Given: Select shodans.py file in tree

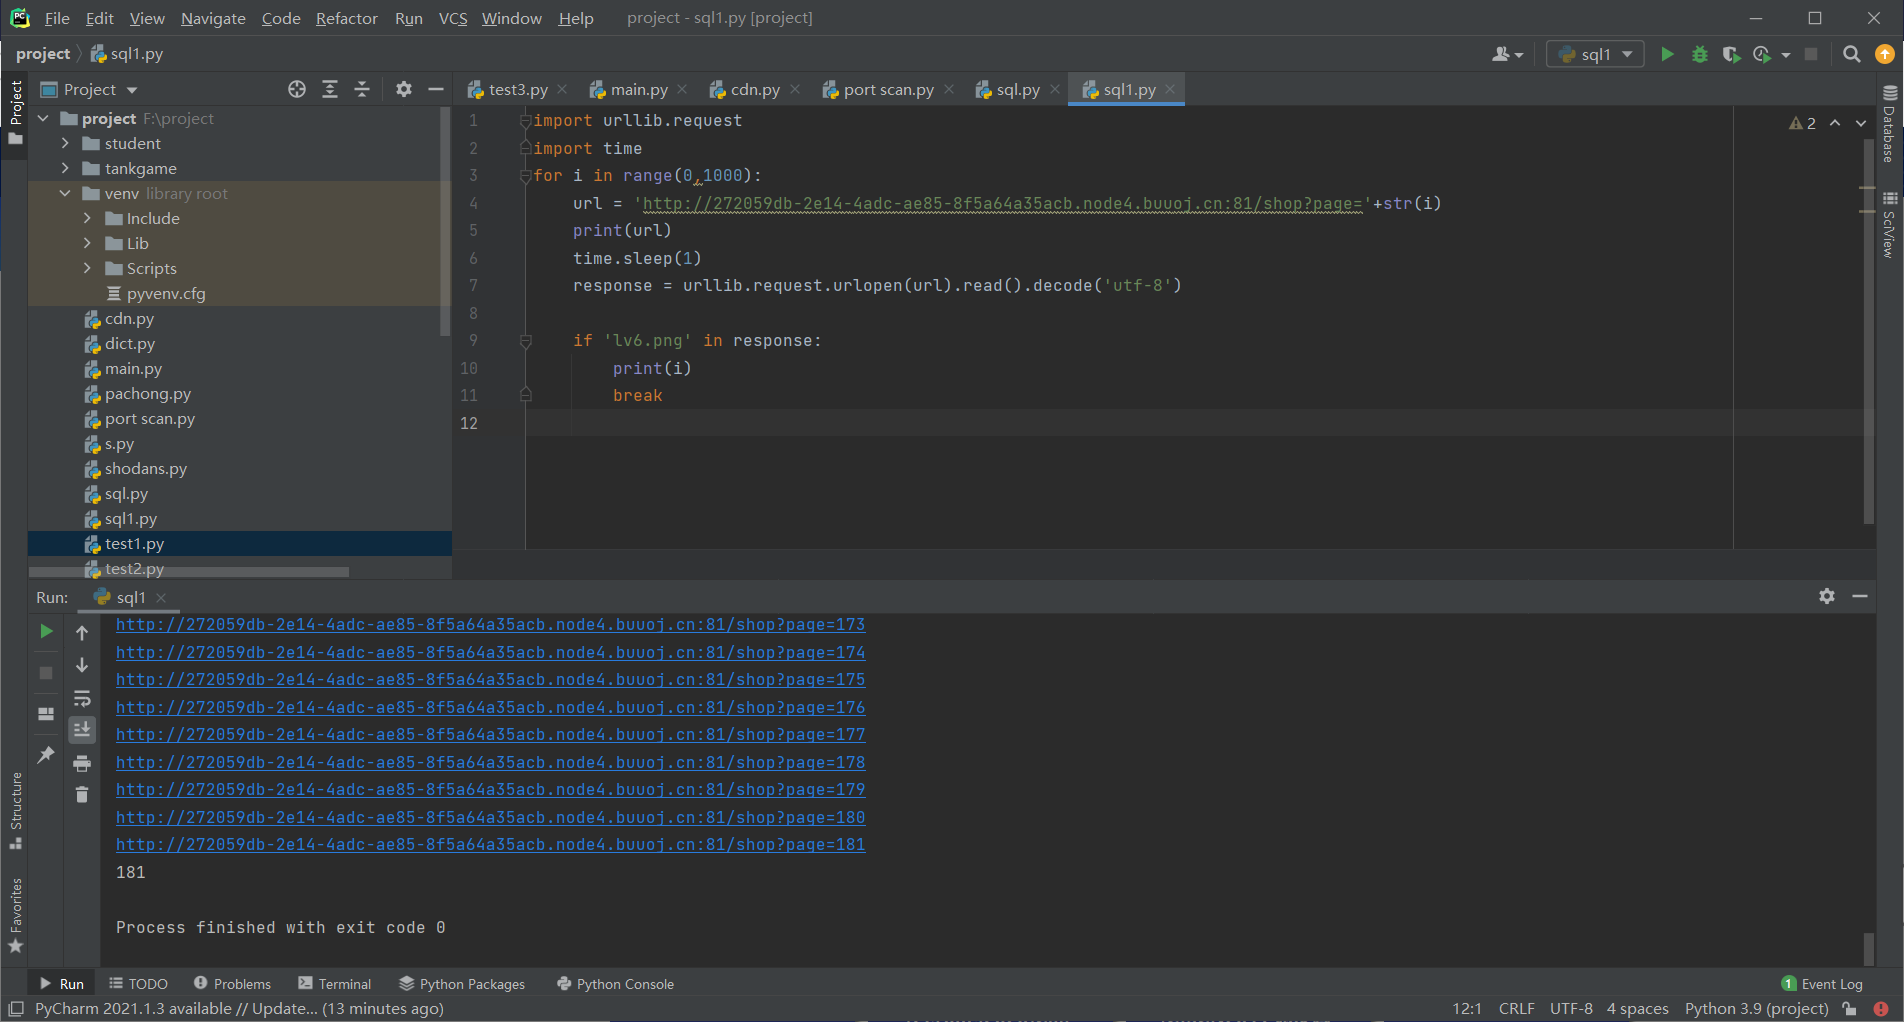Looking at the screenshot, I should (x=145, y=468).
